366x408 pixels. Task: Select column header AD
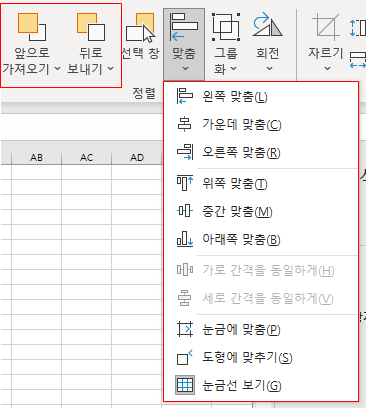[x=137, y=157]
